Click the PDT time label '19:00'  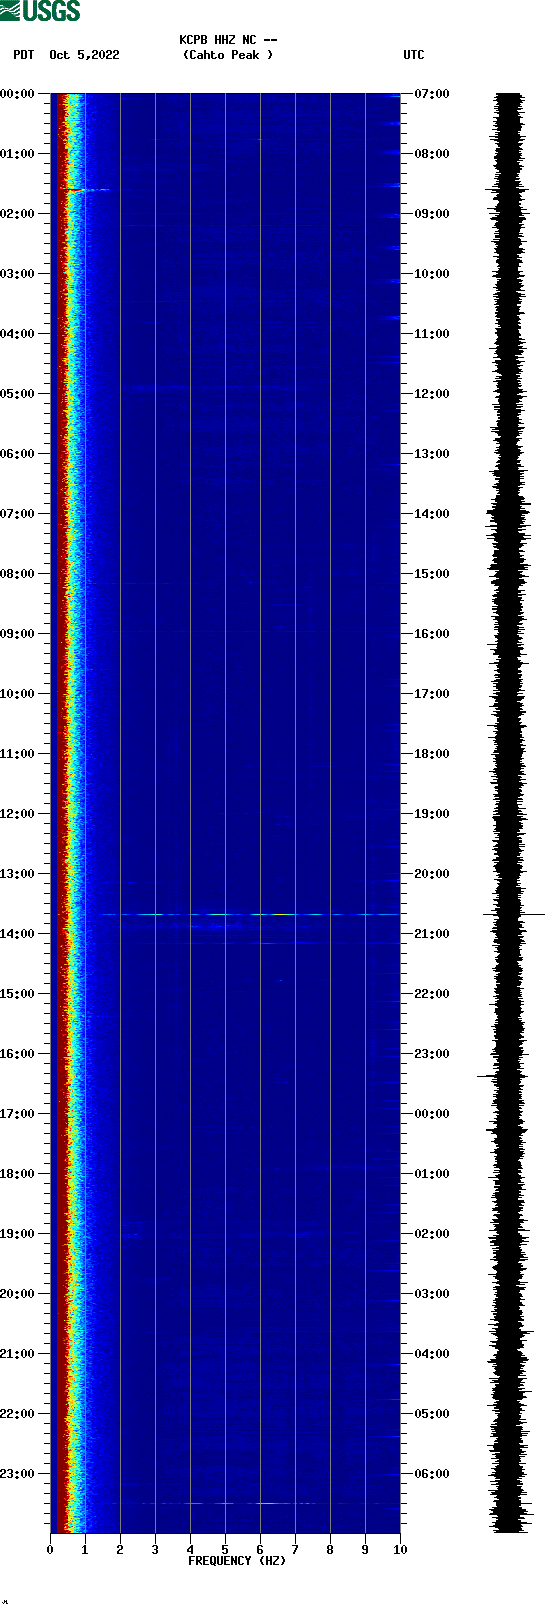tap(17, 1234)
